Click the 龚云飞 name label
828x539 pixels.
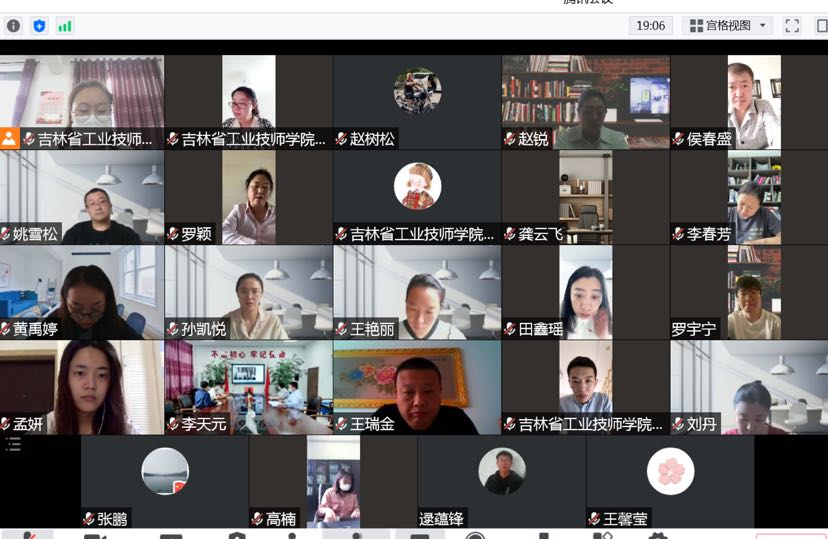540,234
